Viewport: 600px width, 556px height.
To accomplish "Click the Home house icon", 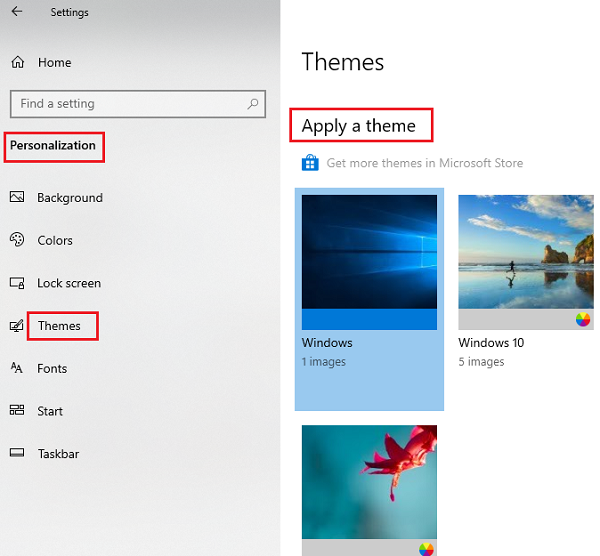I will 17,62.
